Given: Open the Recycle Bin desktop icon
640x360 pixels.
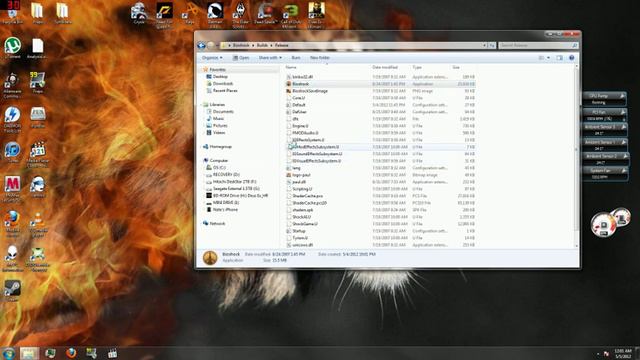Looking at the screenshot, I should click(13, 12).
